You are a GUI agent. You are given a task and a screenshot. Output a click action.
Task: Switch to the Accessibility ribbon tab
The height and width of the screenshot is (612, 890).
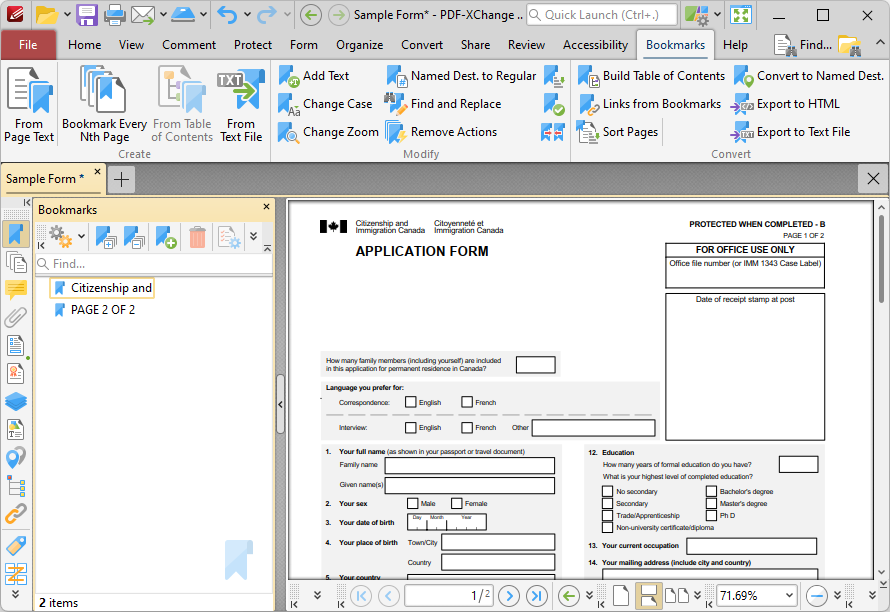coord(595,45)
